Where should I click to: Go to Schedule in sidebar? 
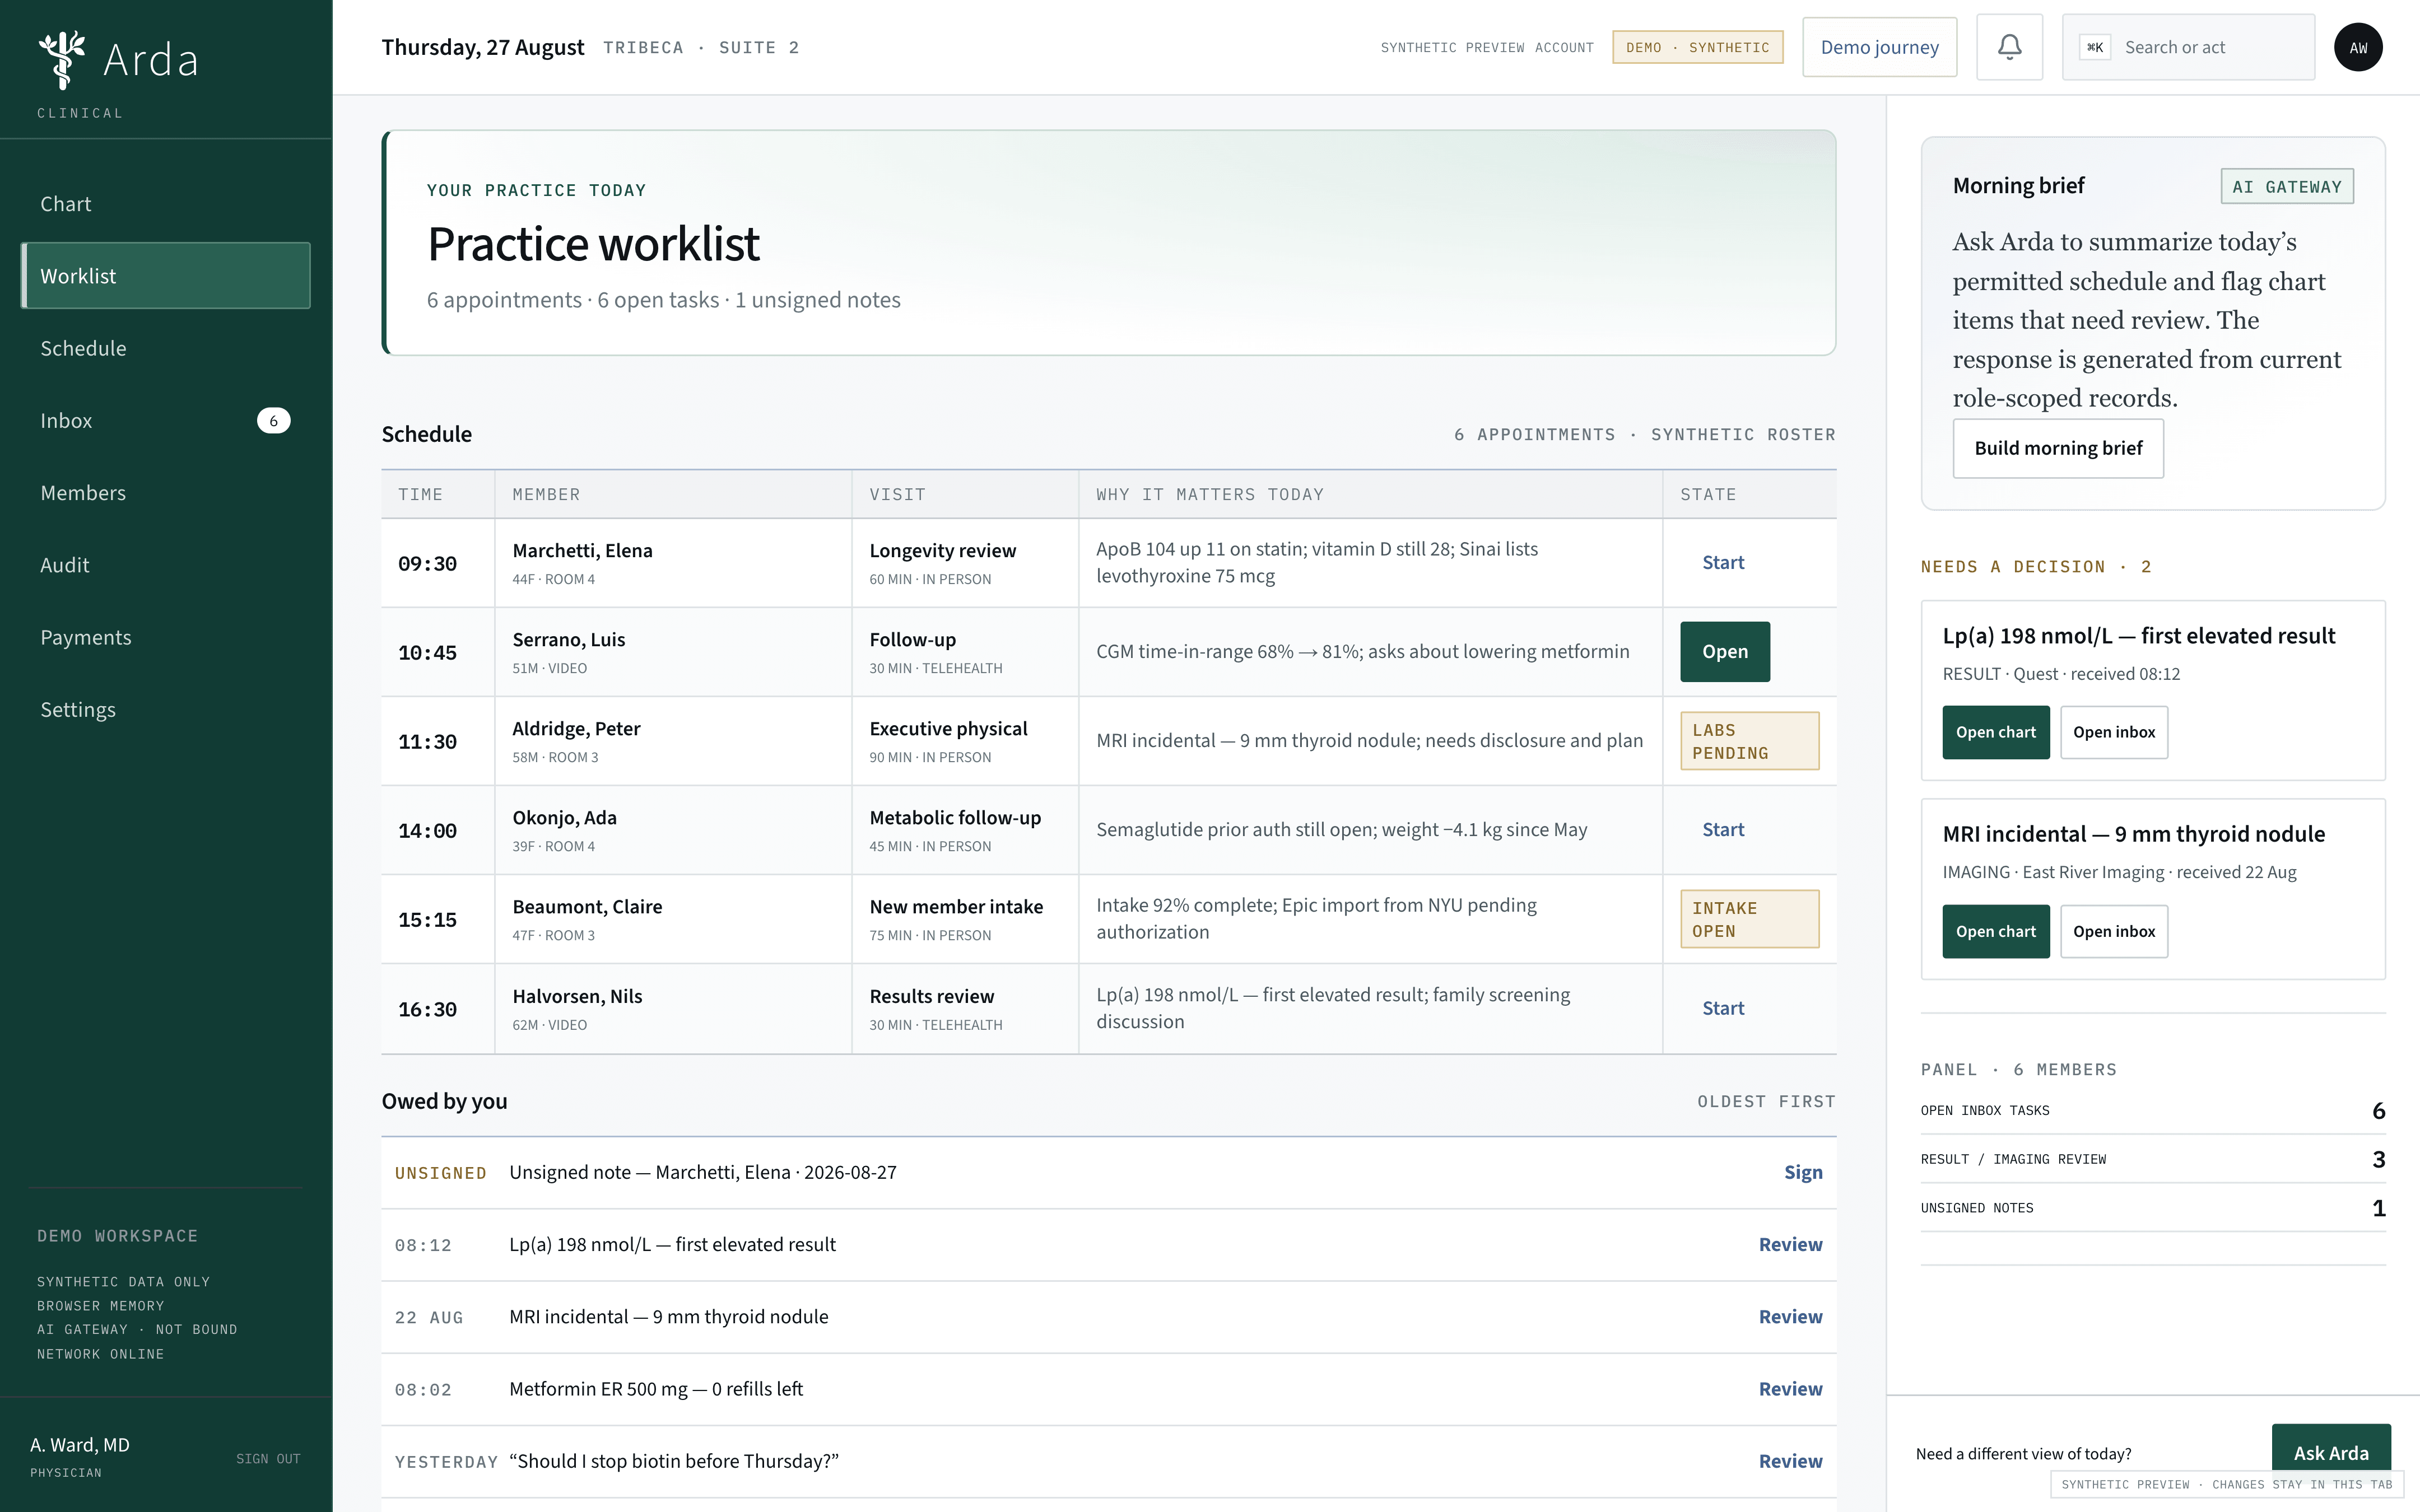[x=166, y=348]
